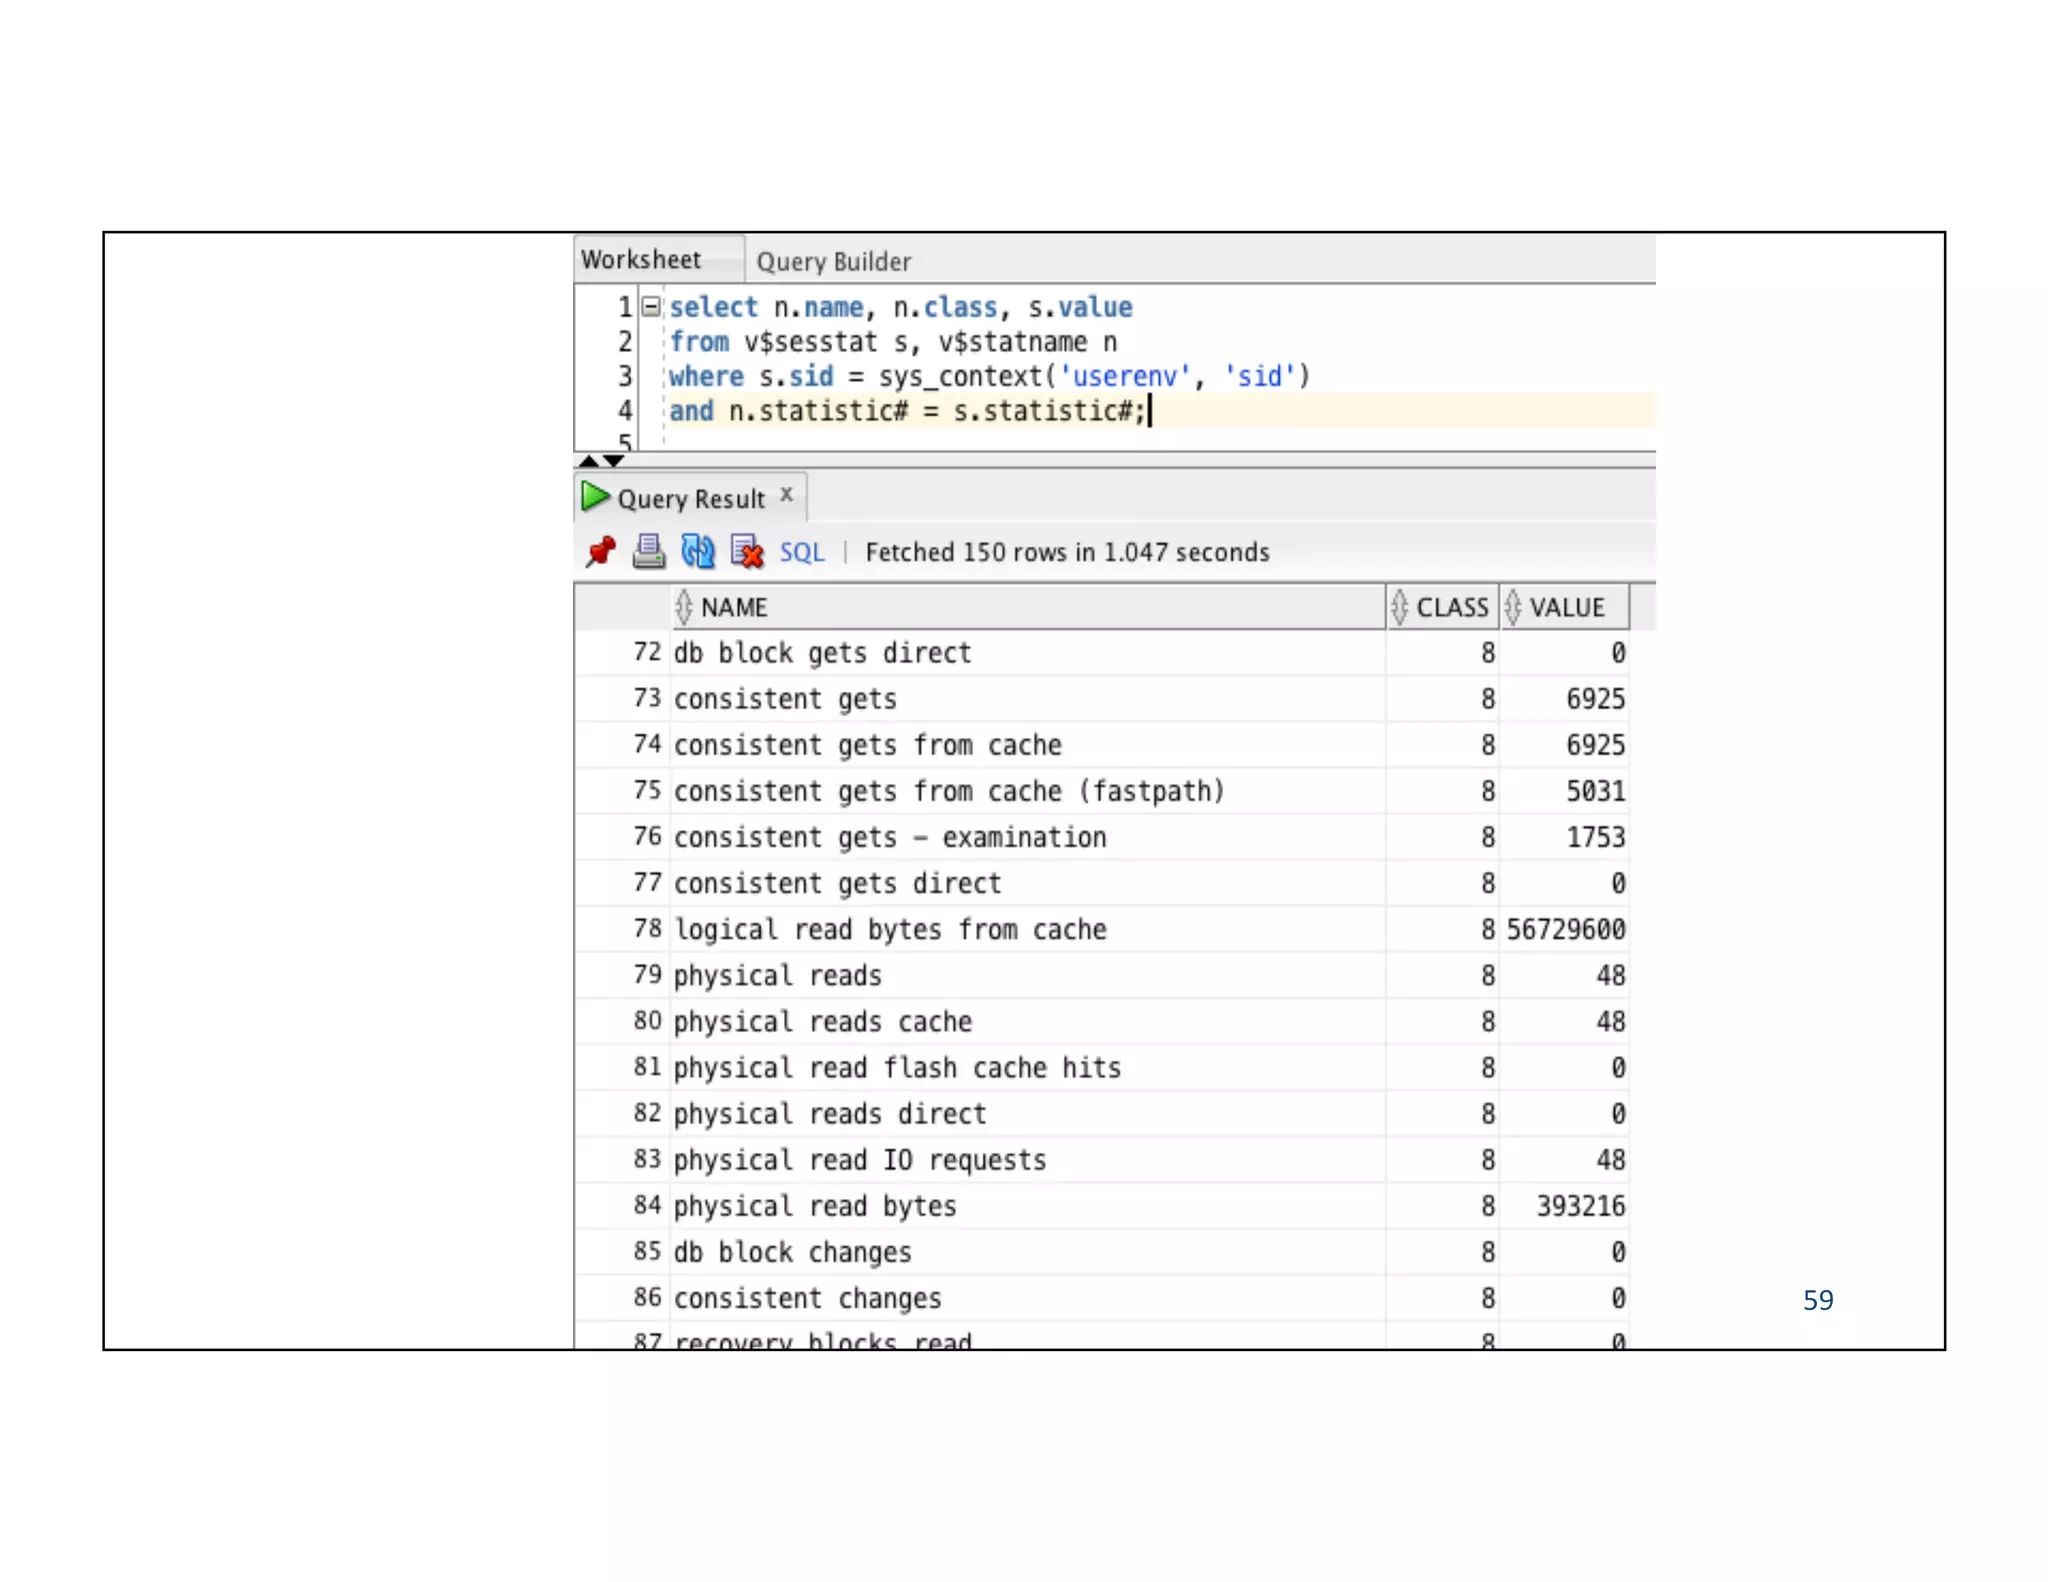Image resolution: width=2048 pixels, height=1582 pixels.
Task: Select the Worksheet tab
Action: [642, 260]
